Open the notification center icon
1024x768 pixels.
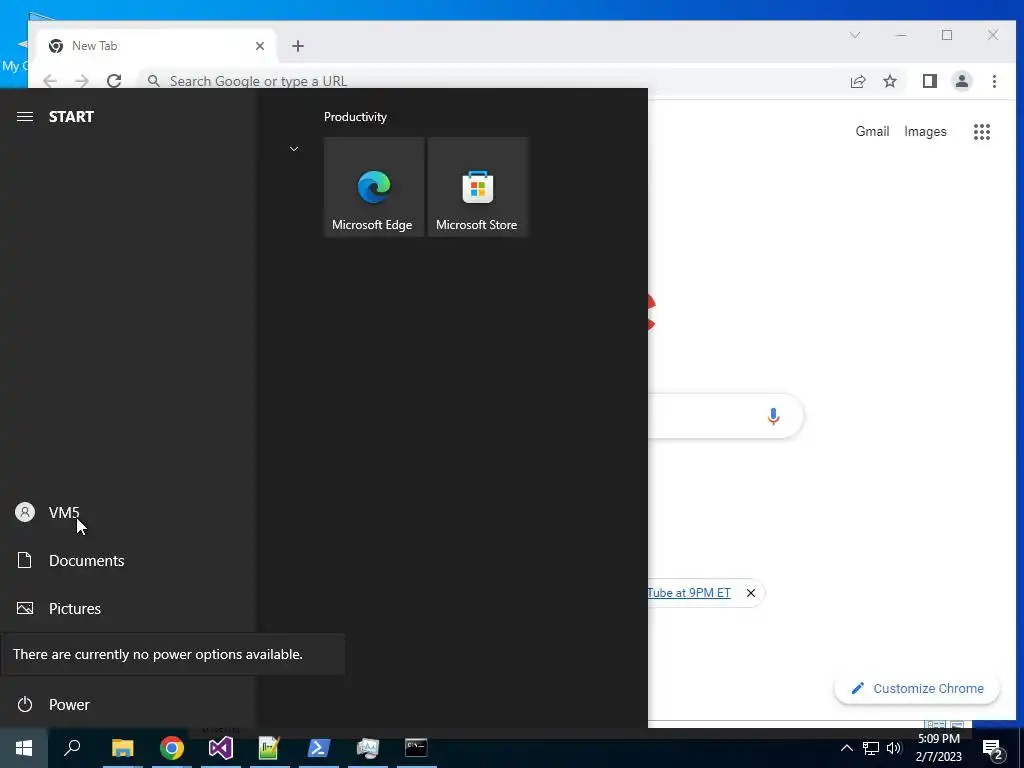993,750
